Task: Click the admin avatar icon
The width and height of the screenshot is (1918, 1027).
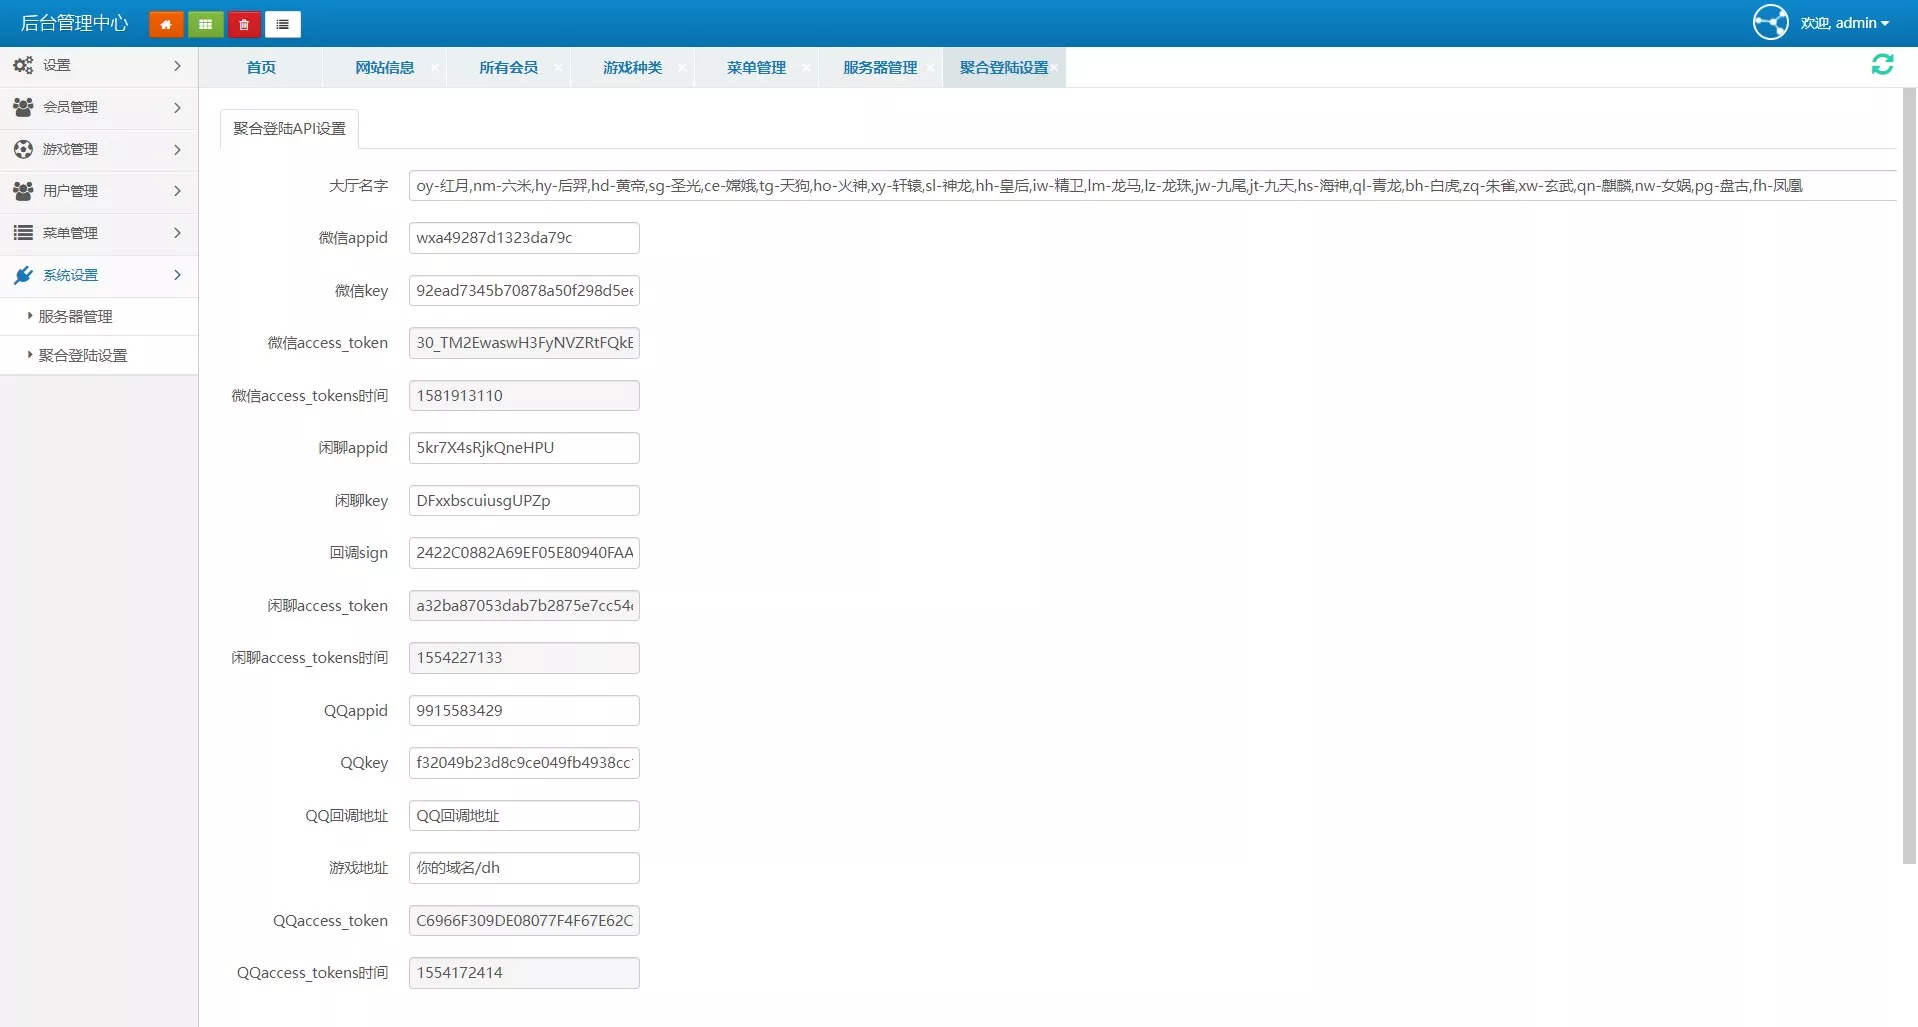Action: coord(1770,22)
